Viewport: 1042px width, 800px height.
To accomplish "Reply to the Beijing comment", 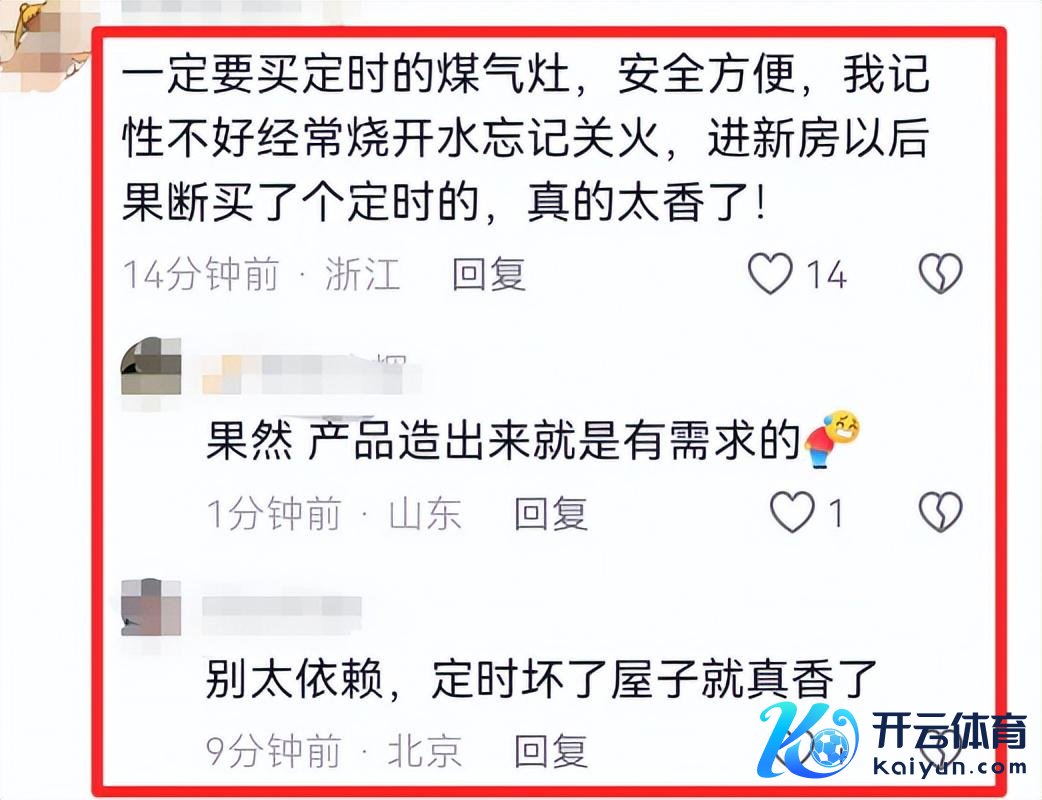I will coord(551,750).
